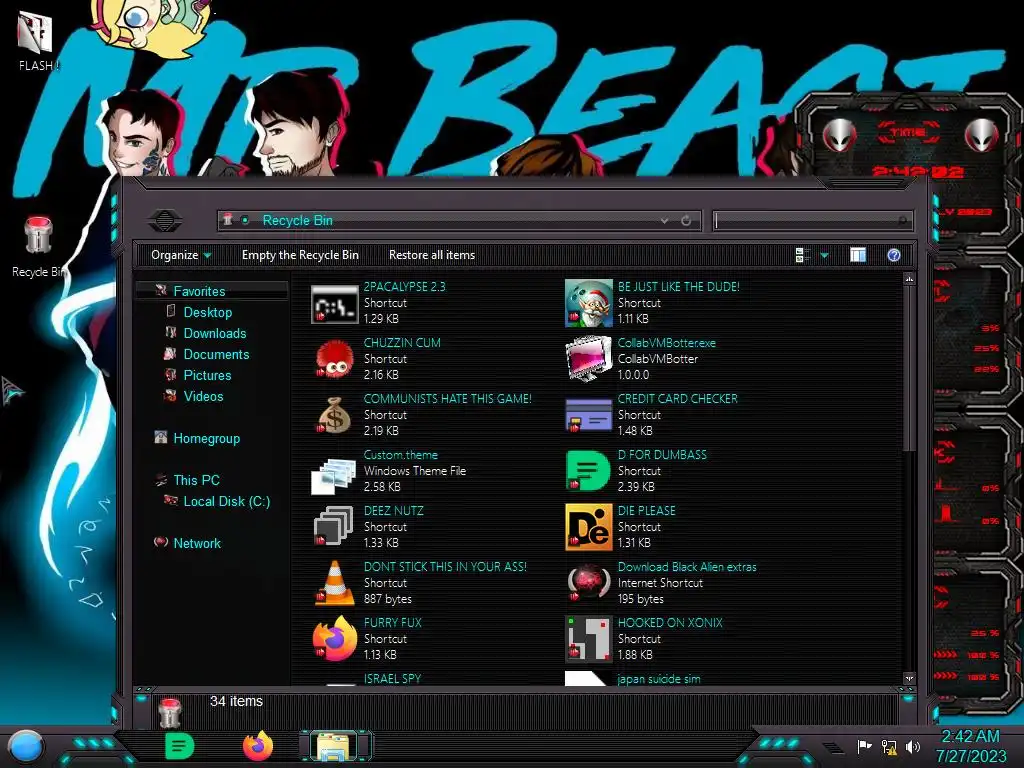Click inside the search Recycle Bin box
Viewport: 1024px width, 768px height.
(812, 221)
